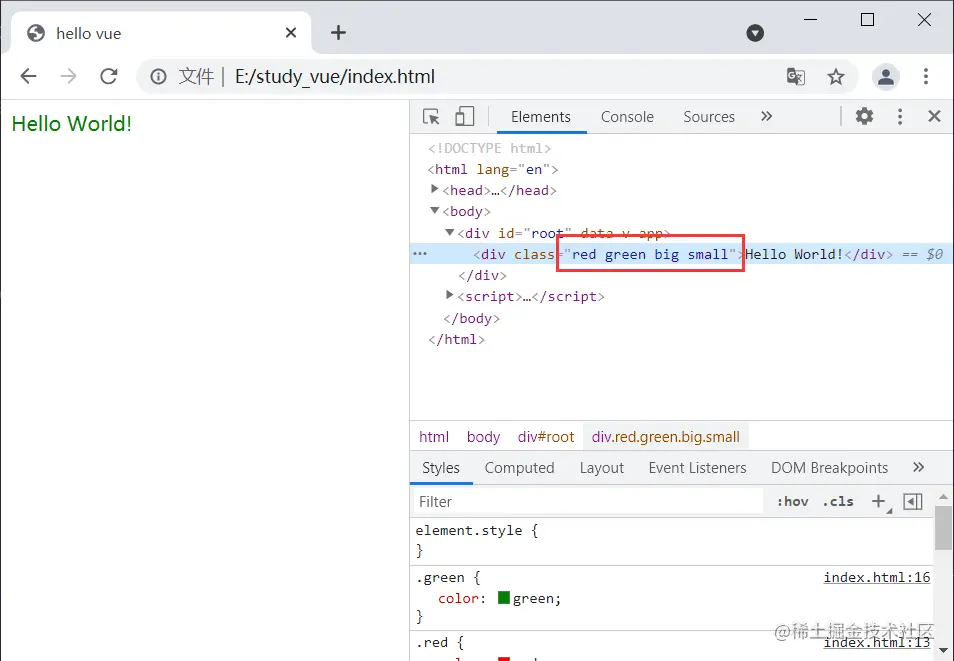Switch to the Console tab
Viewport: 954px width, 661px height.
click(x=627, y=117)
